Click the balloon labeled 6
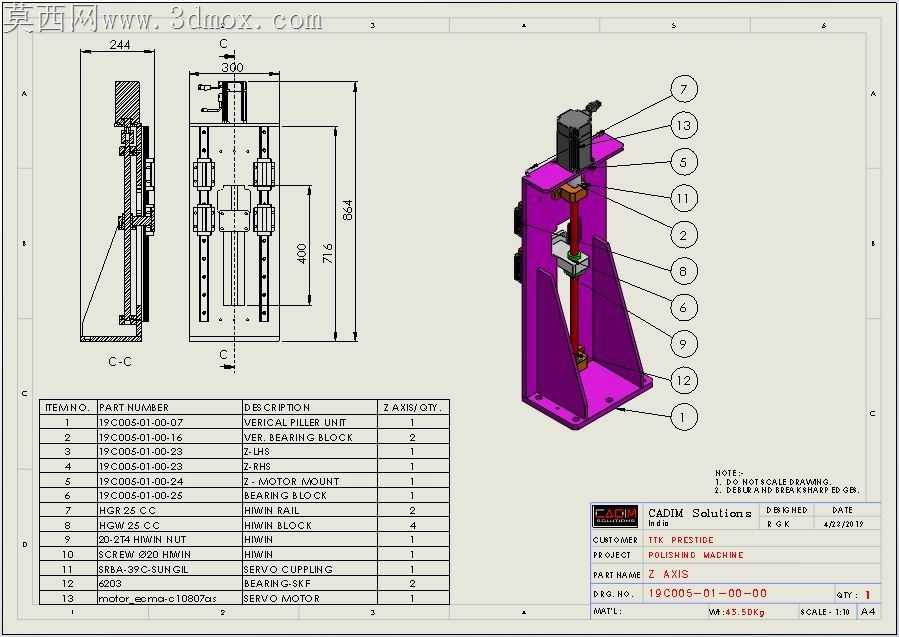Image resolution: width=899 pixels, height=637 pixels. (683, 308)
